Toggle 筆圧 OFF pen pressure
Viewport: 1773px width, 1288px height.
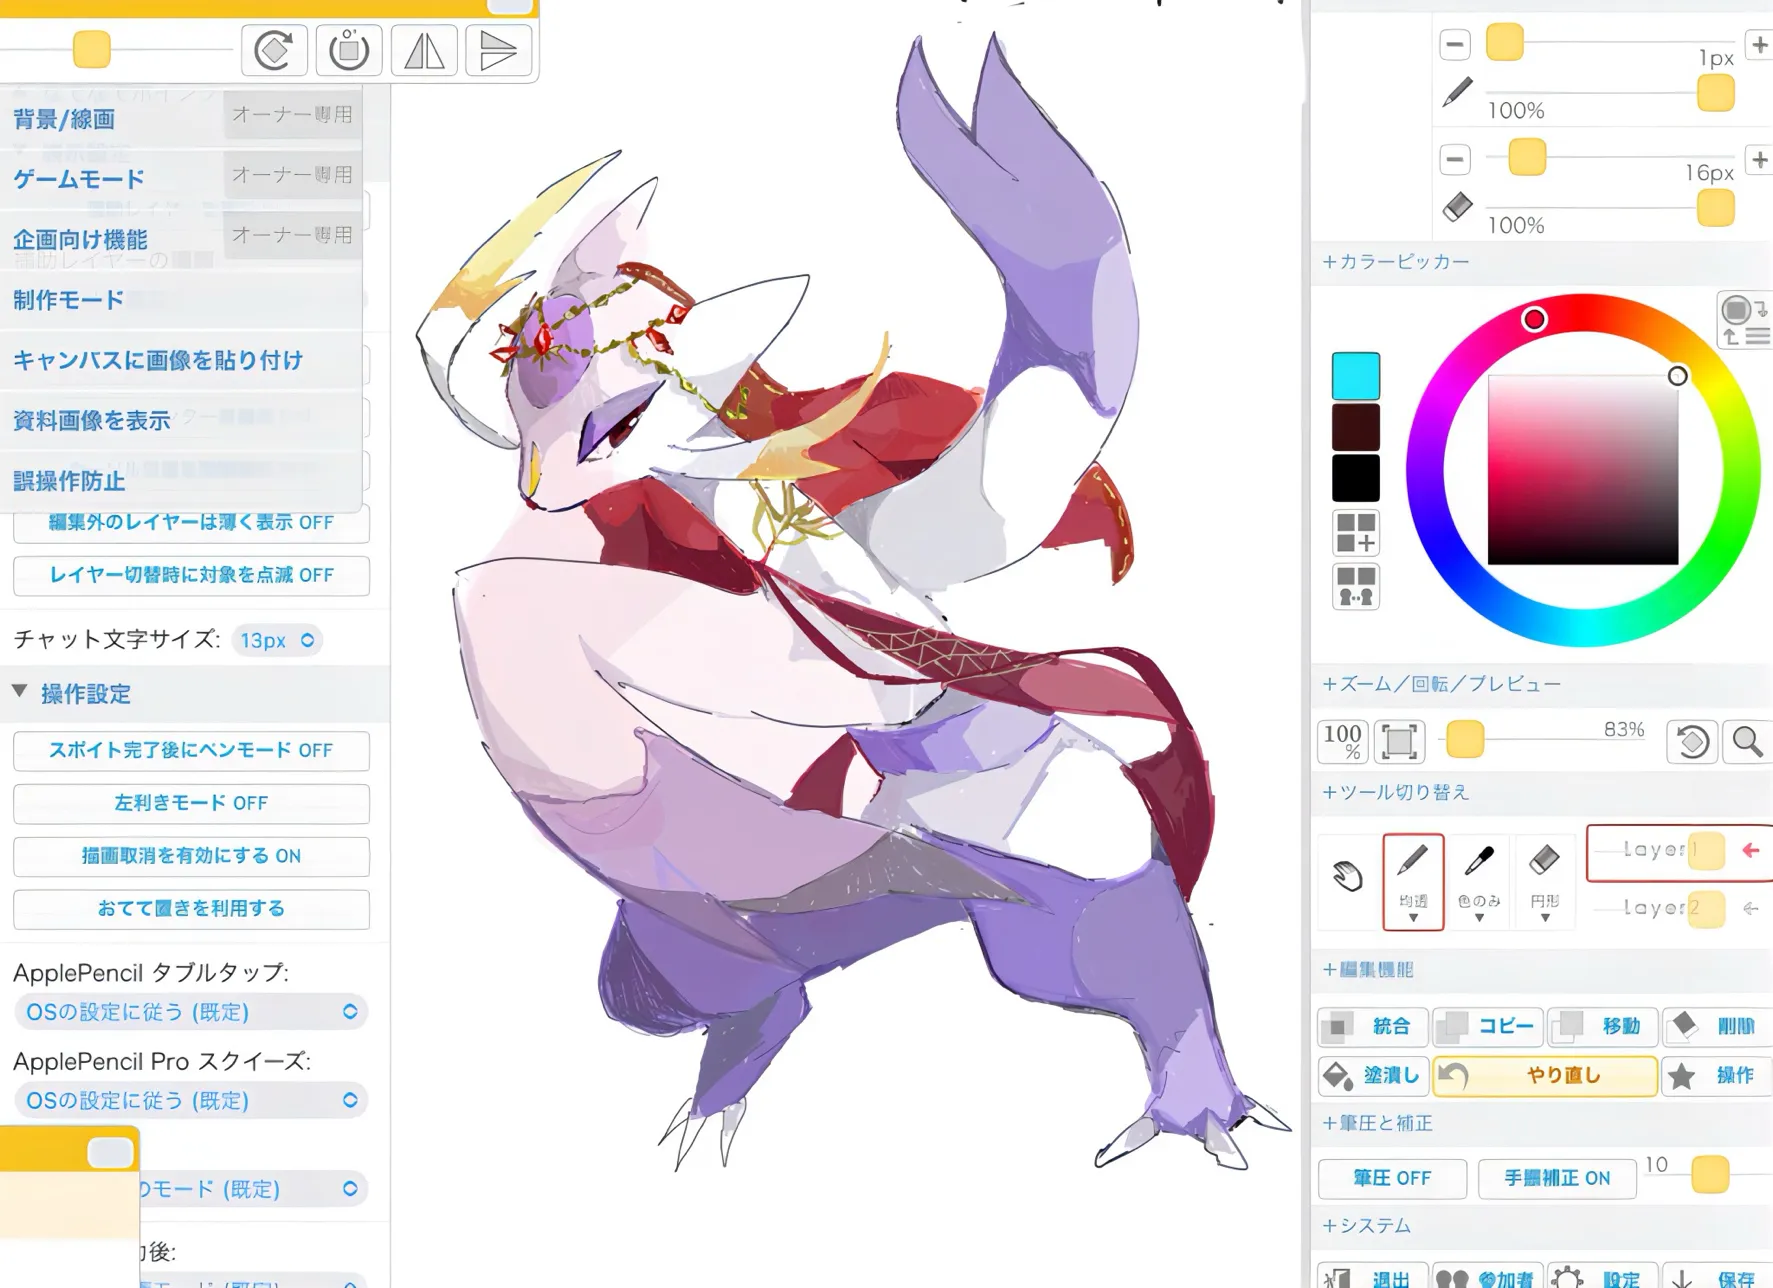[x=1392, y=1178]
